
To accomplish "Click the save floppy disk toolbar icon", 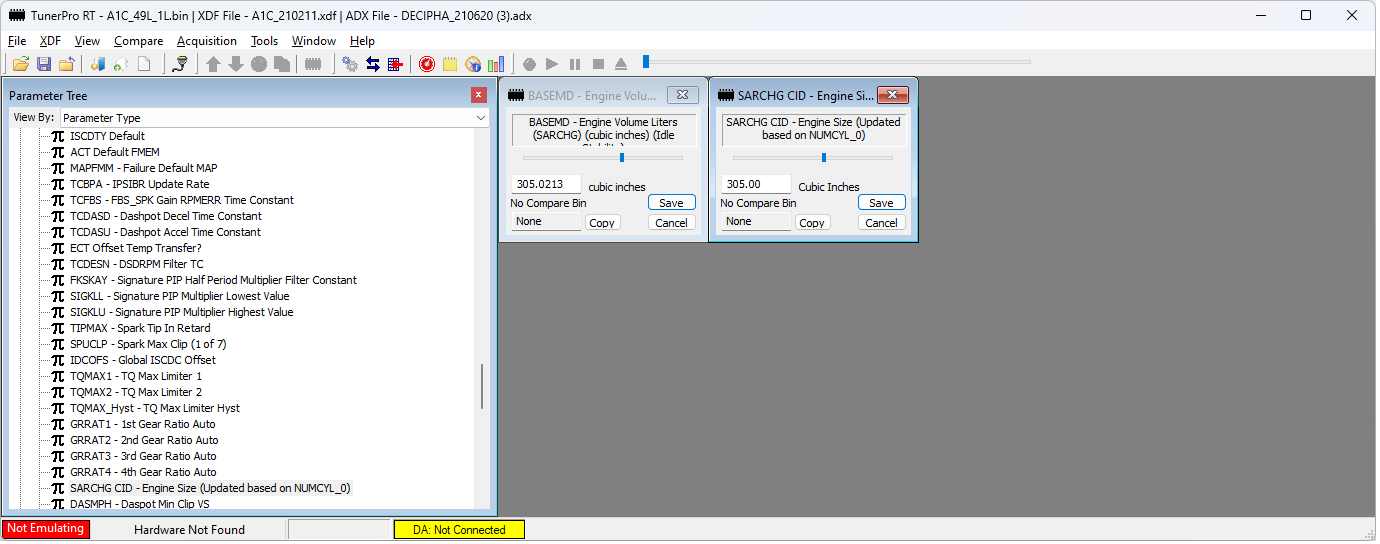I will [44, 64].
